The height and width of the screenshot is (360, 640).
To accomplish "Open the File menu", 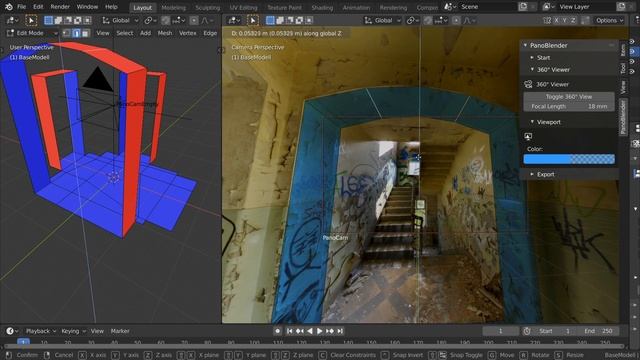I will tap(22, 7).
